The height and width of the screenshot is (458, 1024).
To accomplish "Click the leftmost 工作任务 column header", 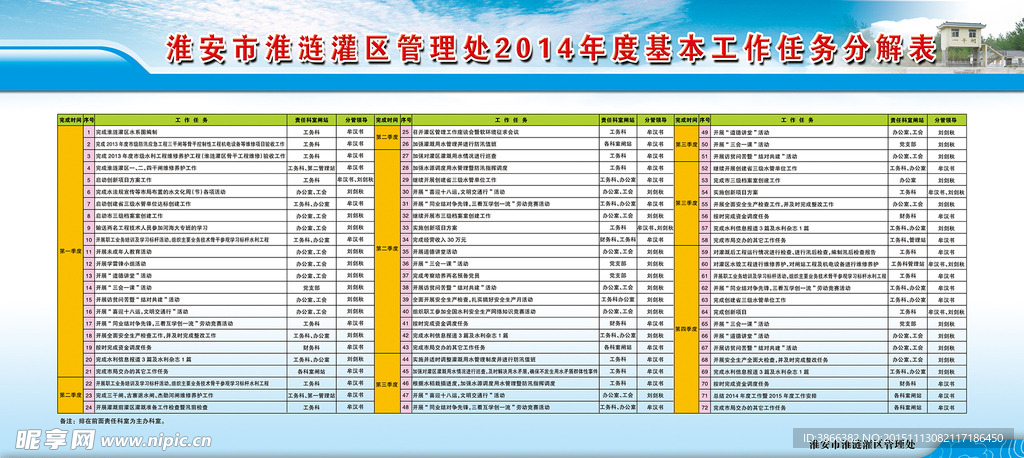I will [188, 118].
